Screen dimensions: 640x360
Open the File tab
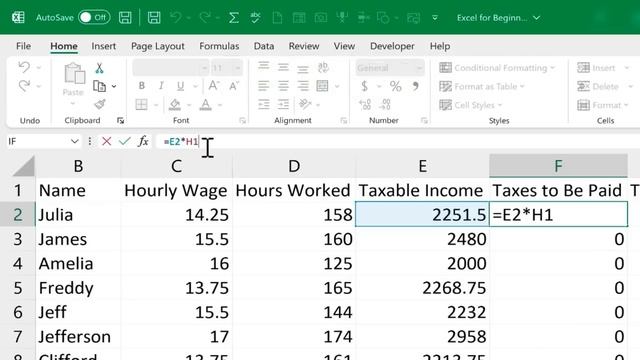pos(23,46)
